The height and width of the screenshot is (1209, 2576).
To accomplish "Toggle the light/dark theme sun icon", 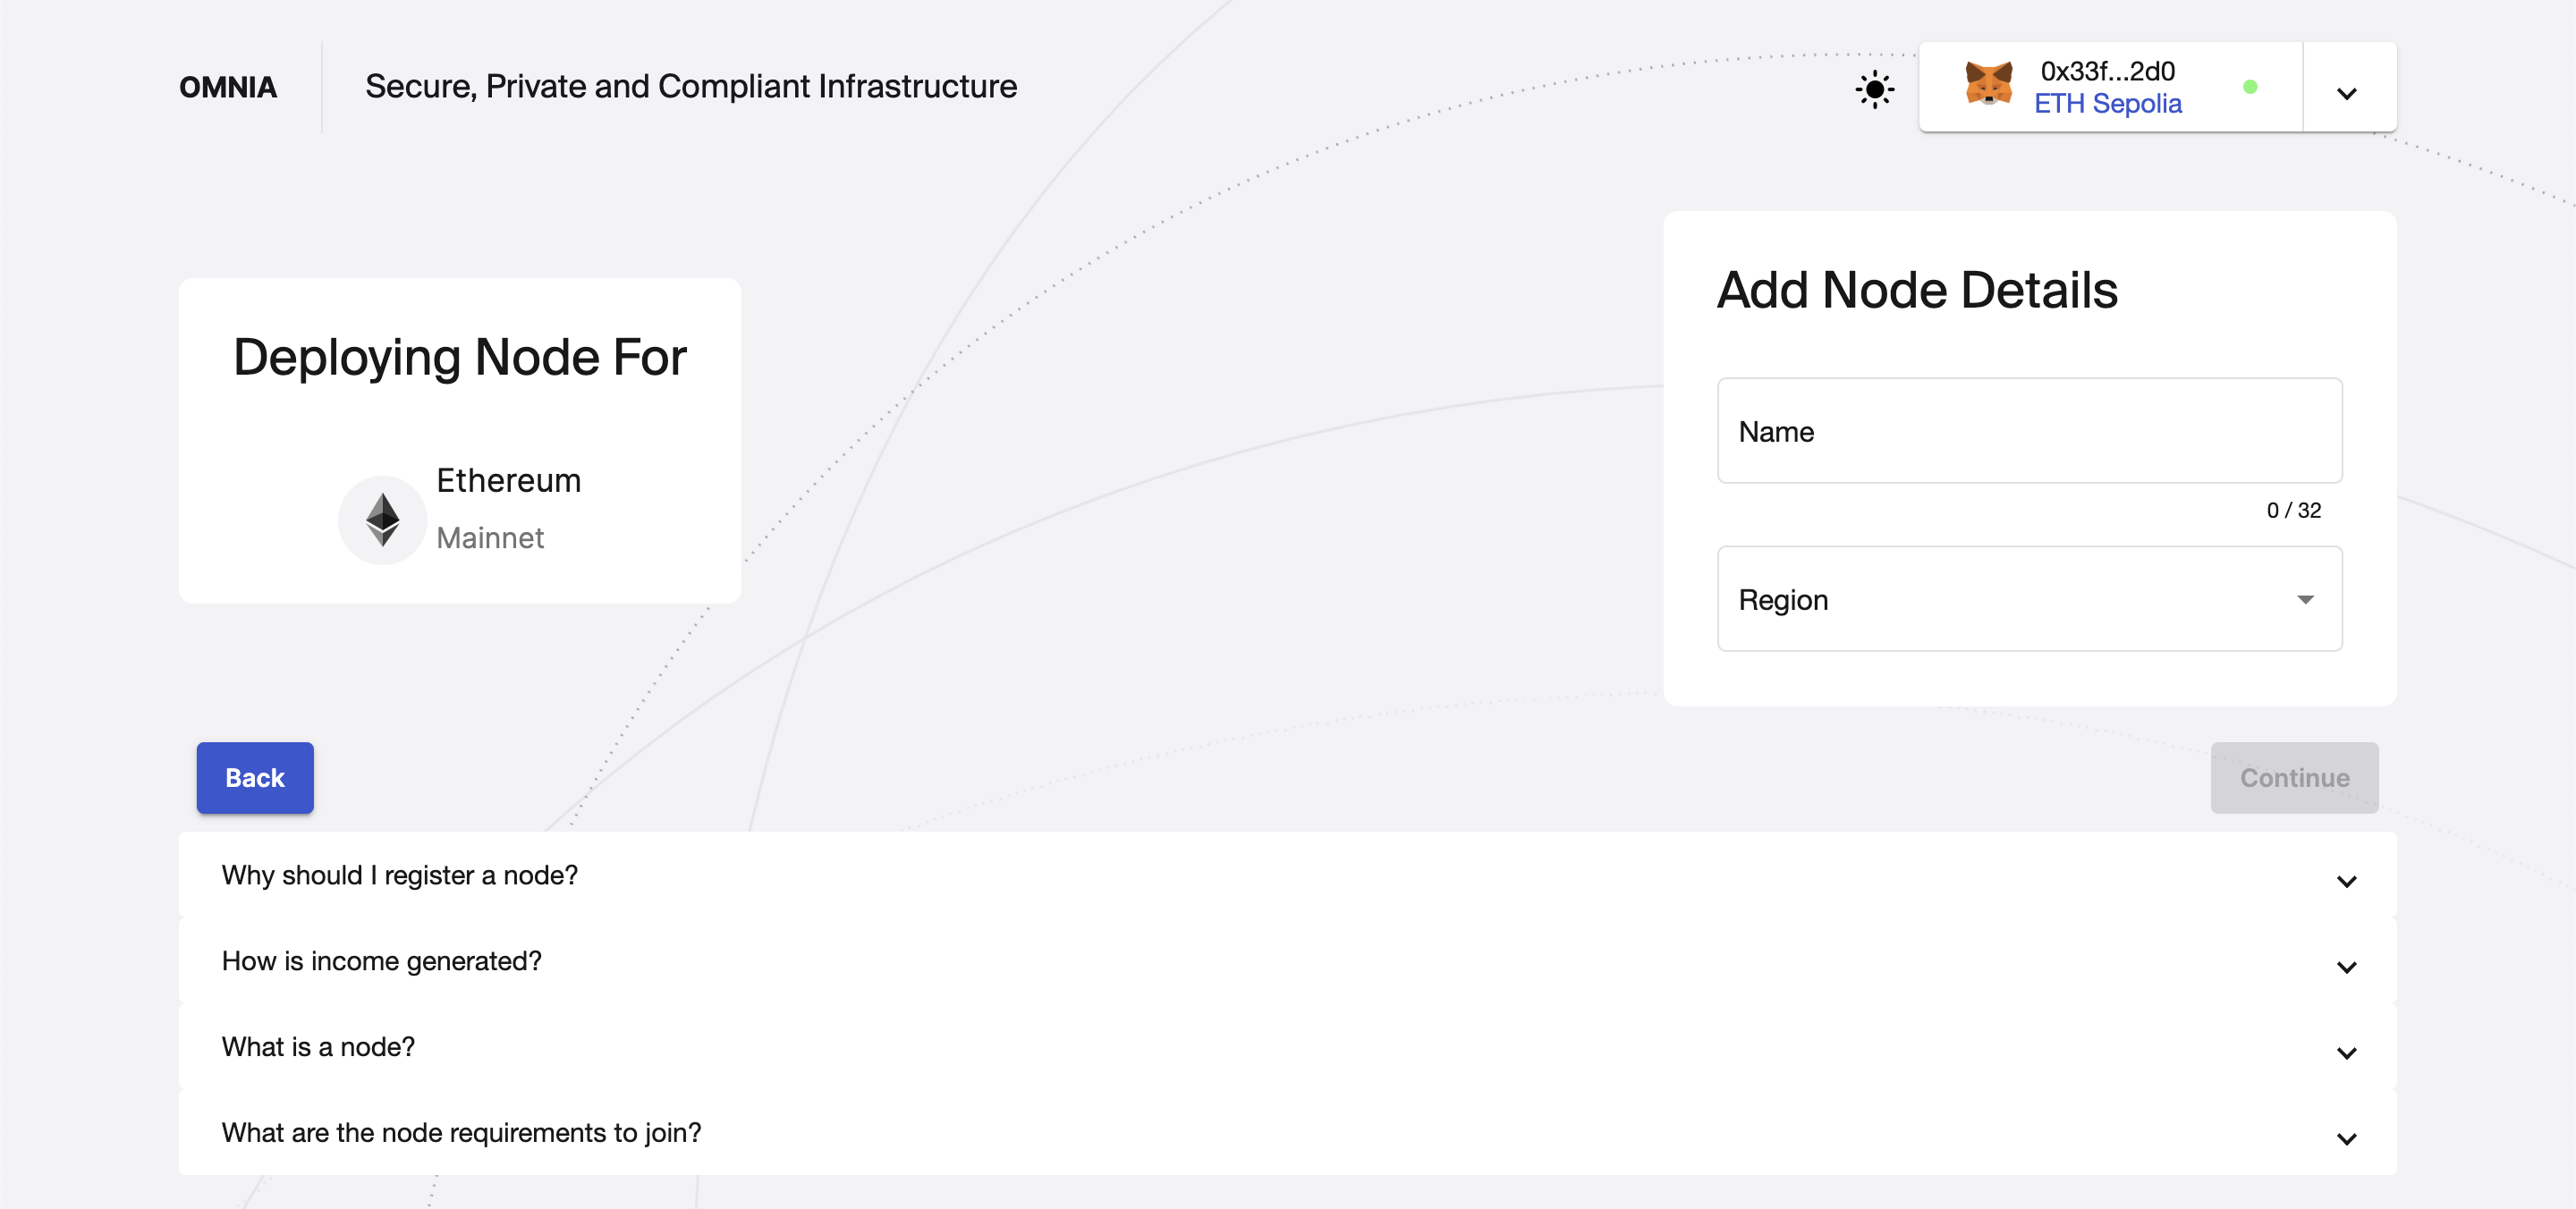I will [1874, 89].
